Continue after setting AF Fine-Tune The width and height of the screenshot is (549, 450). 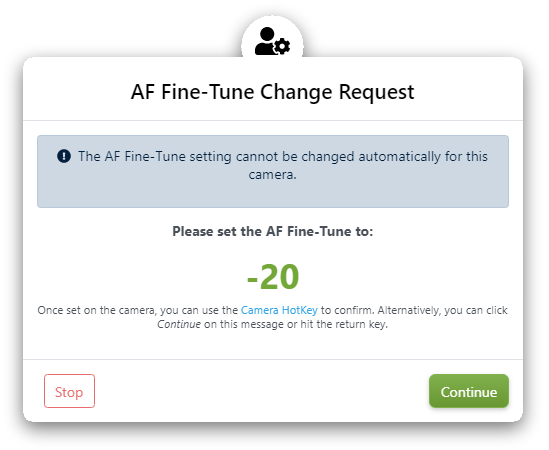[x=469, y=391]
